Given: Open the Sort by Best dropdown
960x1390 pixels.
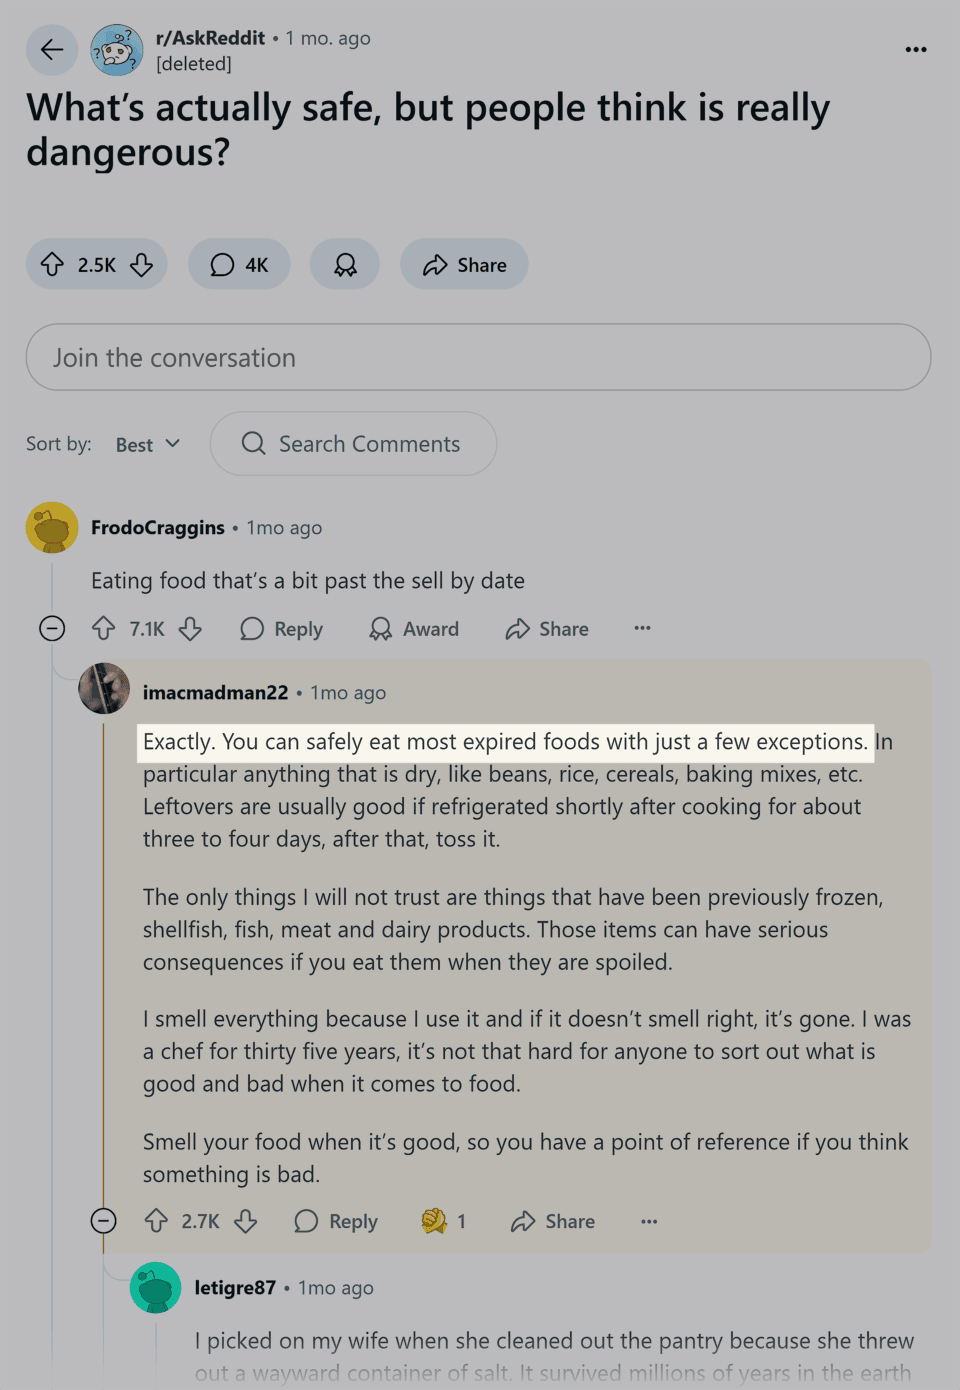Looking at the screenshot, I should point(146,443).
